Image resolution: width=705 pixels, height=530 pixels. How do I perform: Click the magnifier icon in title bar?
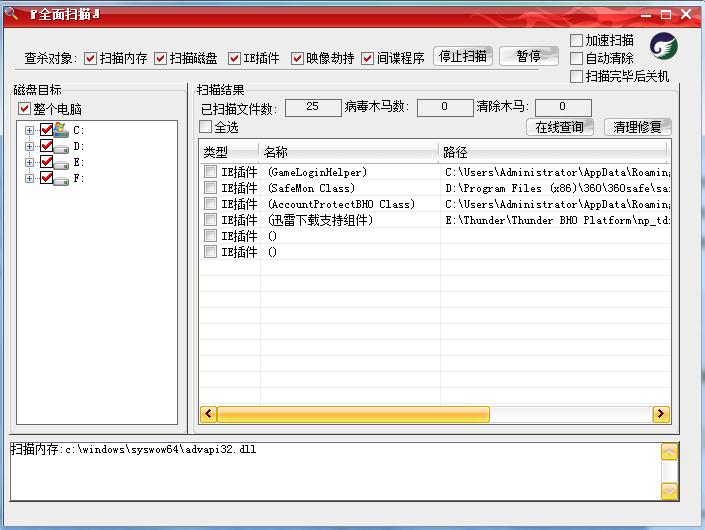pos(11,13)
